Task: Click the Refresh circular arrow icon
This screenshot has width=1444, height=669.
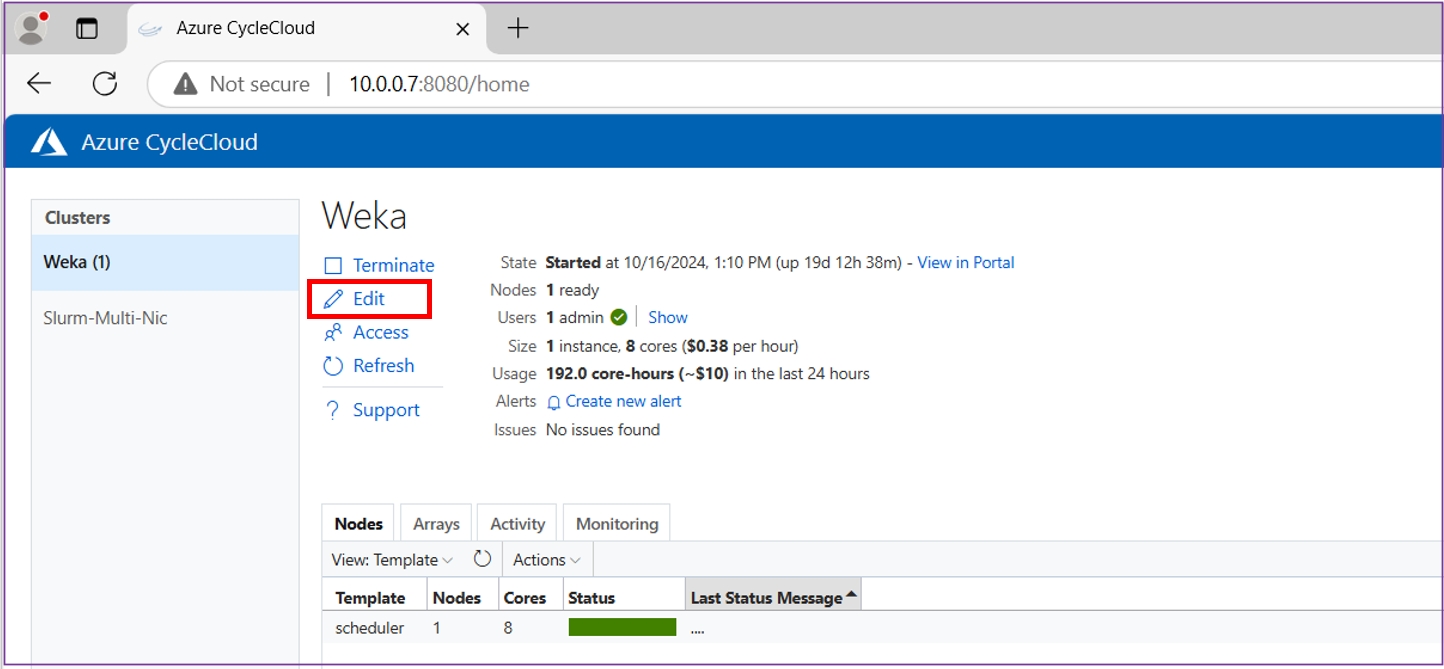Action: click(334, 366)
